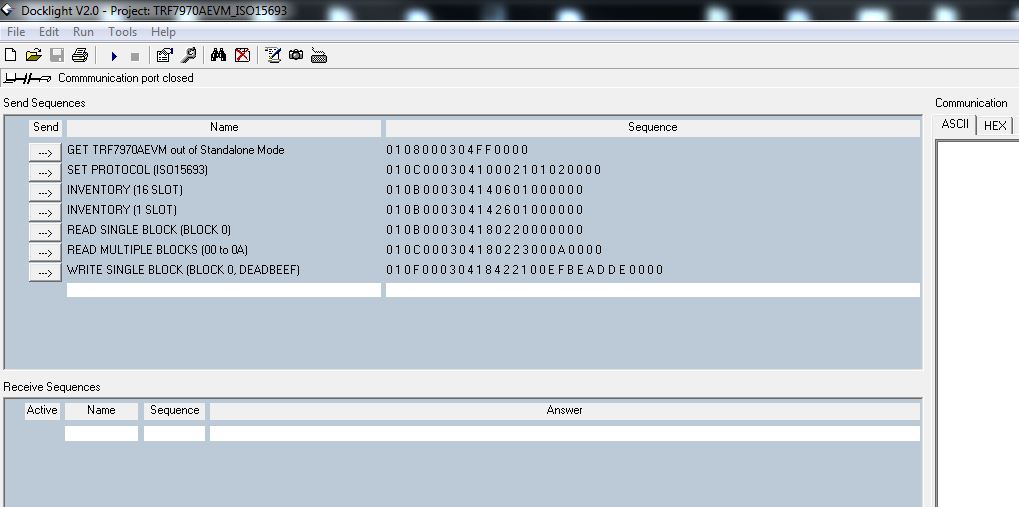Select the INVENTORY (16 SLOT) name
The width and height of the screenshot is (1019, 507).
click(125, 190)
